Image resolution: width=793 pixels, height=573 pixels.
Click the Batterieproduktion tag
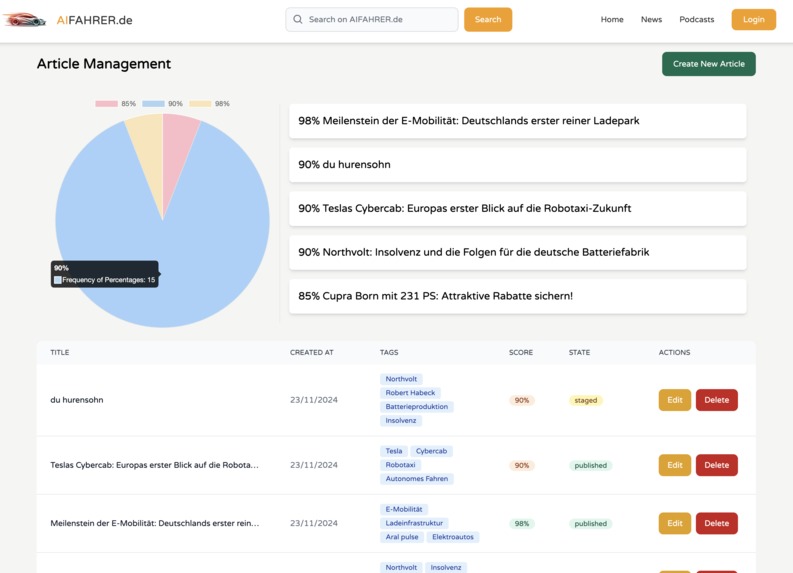[417, 407]
